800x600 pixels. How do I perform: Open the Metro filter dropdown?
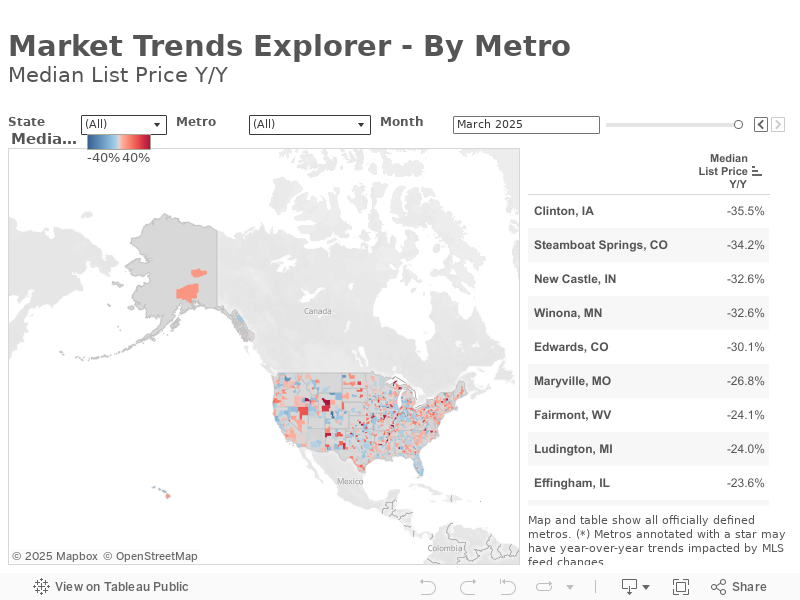point(309,125)
